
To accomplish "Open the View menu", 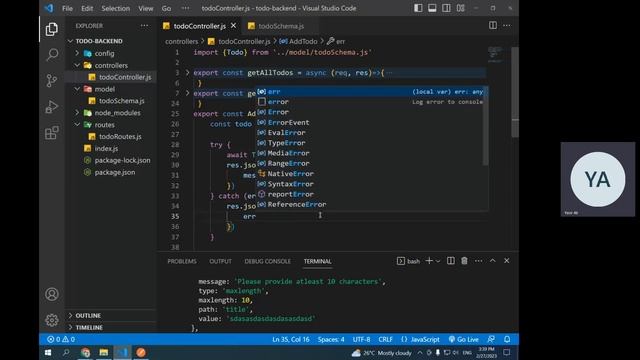I will coord(145,8).
